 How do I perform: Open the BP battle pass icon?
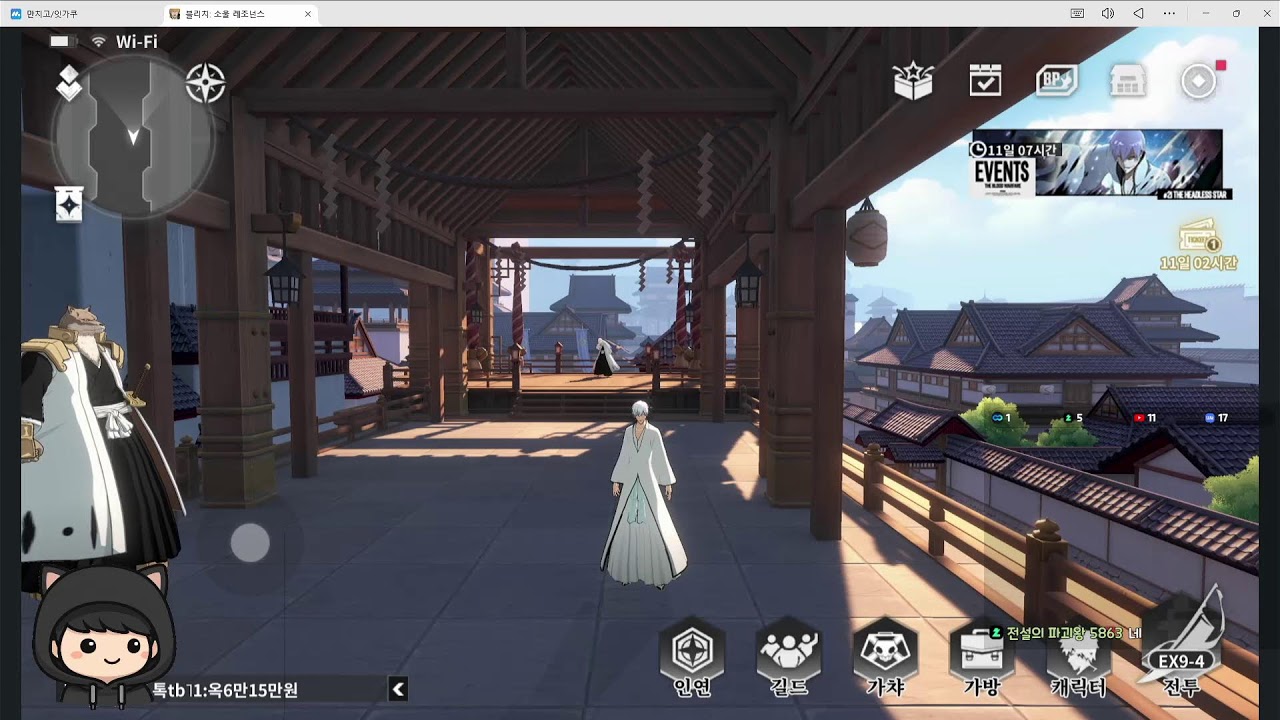[x=1056, y=81]
